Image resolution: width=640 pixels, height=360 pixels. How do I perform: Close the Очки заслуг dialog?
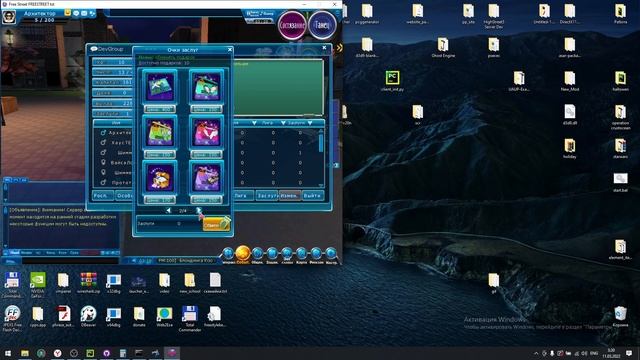(x=230, y=49)
